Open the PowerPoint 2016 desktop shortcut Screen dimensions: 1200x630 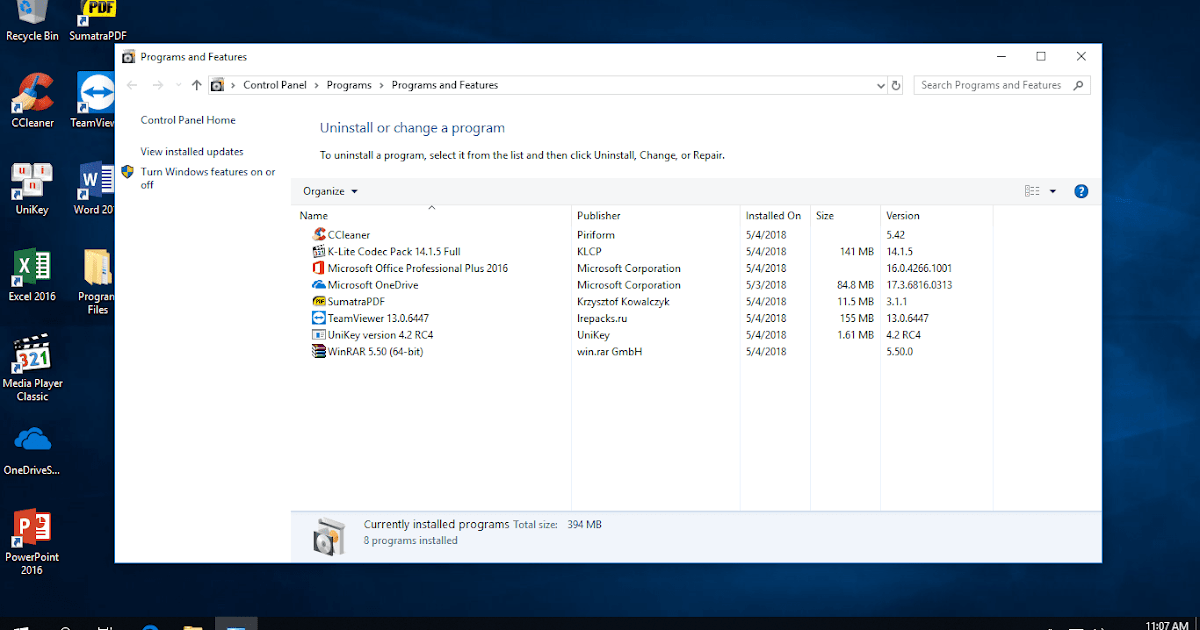32,541
